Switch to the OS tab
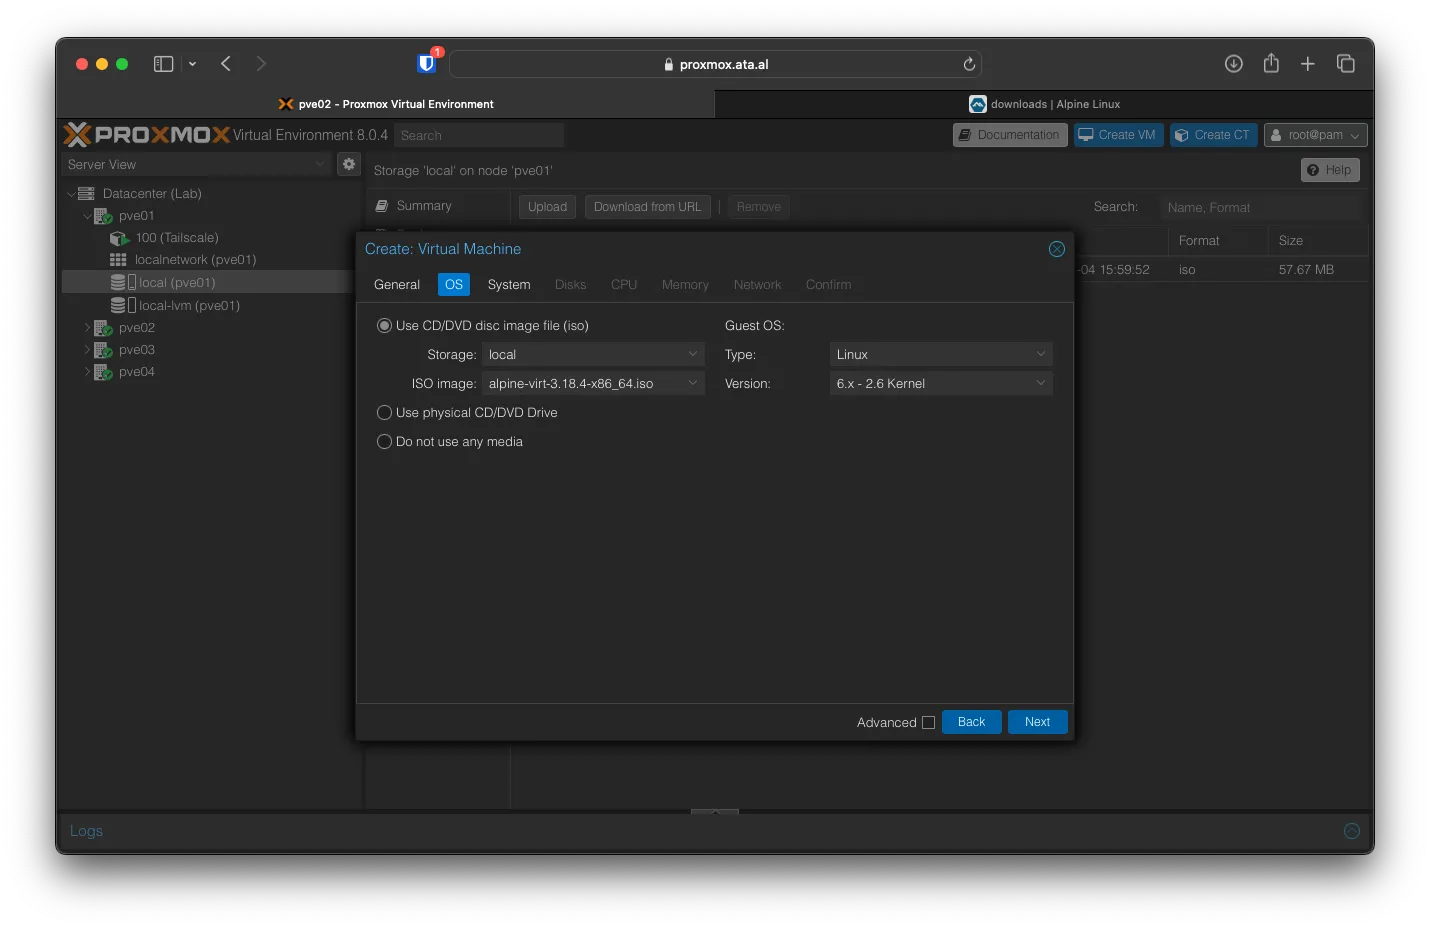 click(x=454, y=285)
